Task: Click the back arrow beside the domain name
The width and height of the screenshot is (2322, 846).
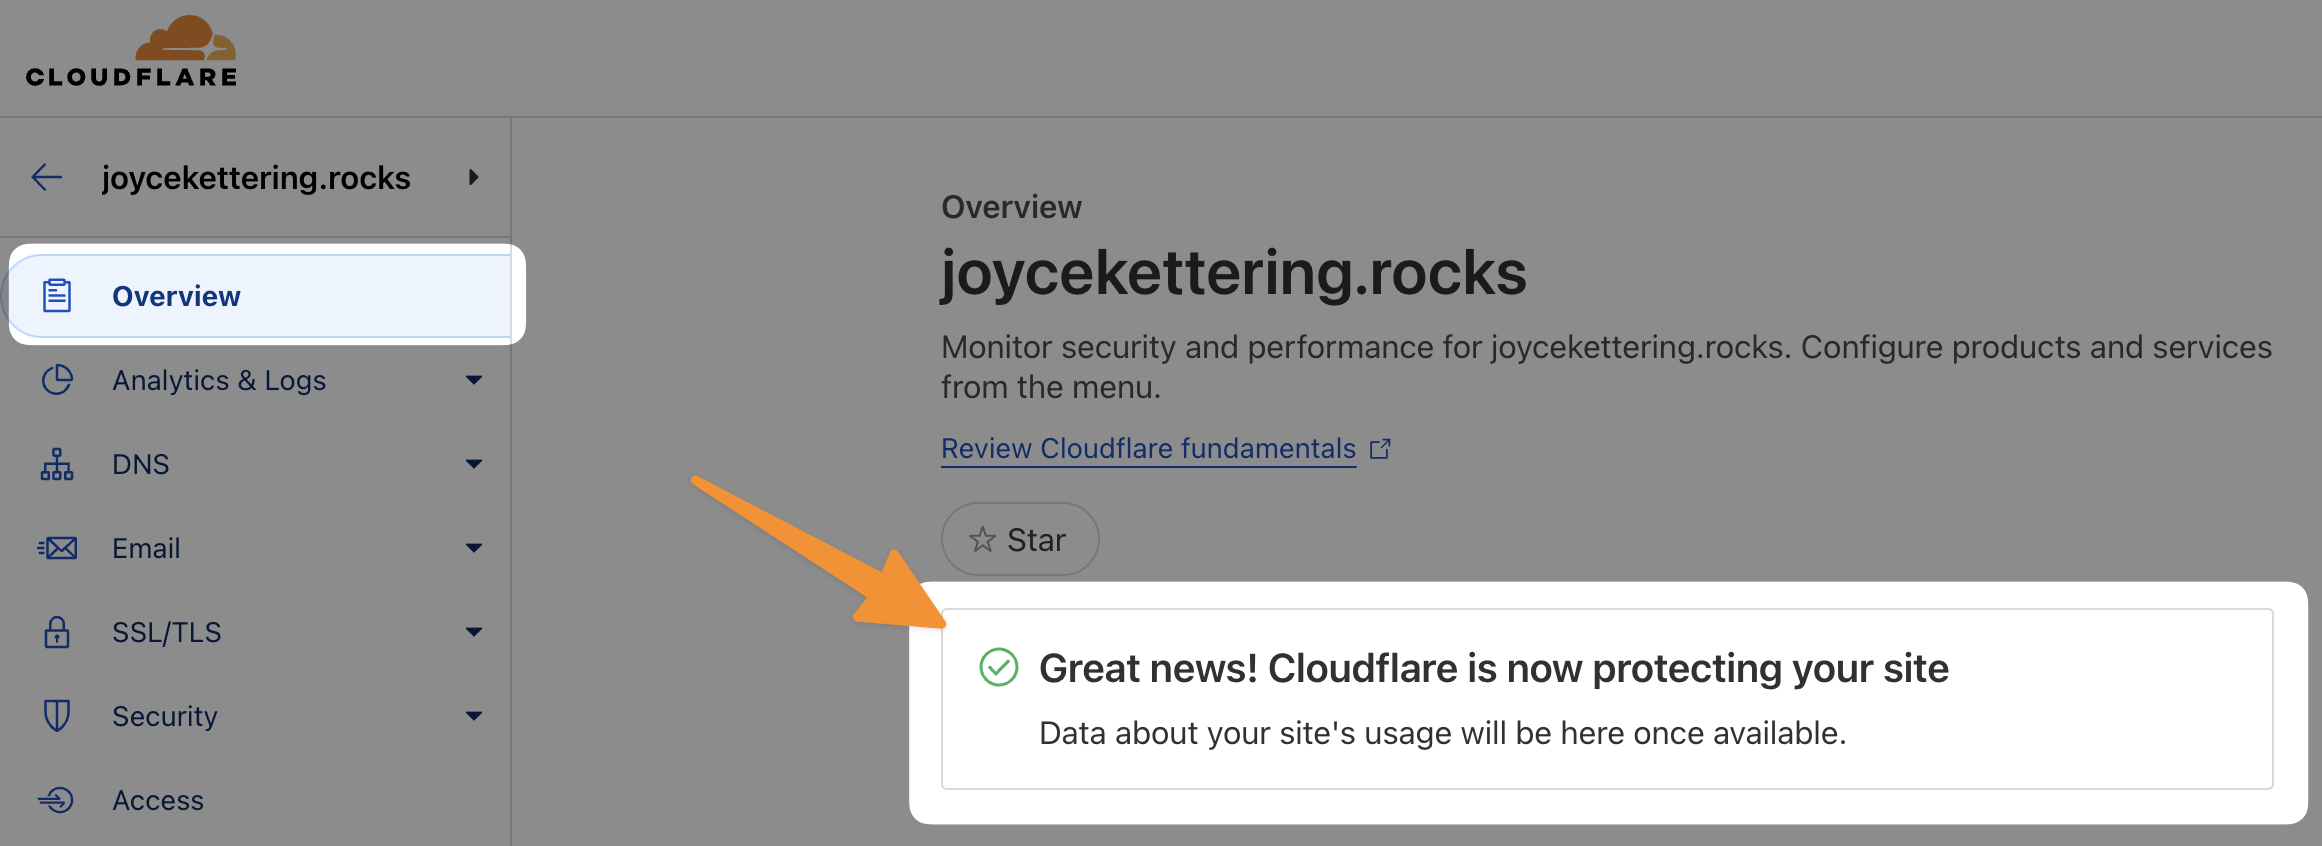Action: [46, 178]
